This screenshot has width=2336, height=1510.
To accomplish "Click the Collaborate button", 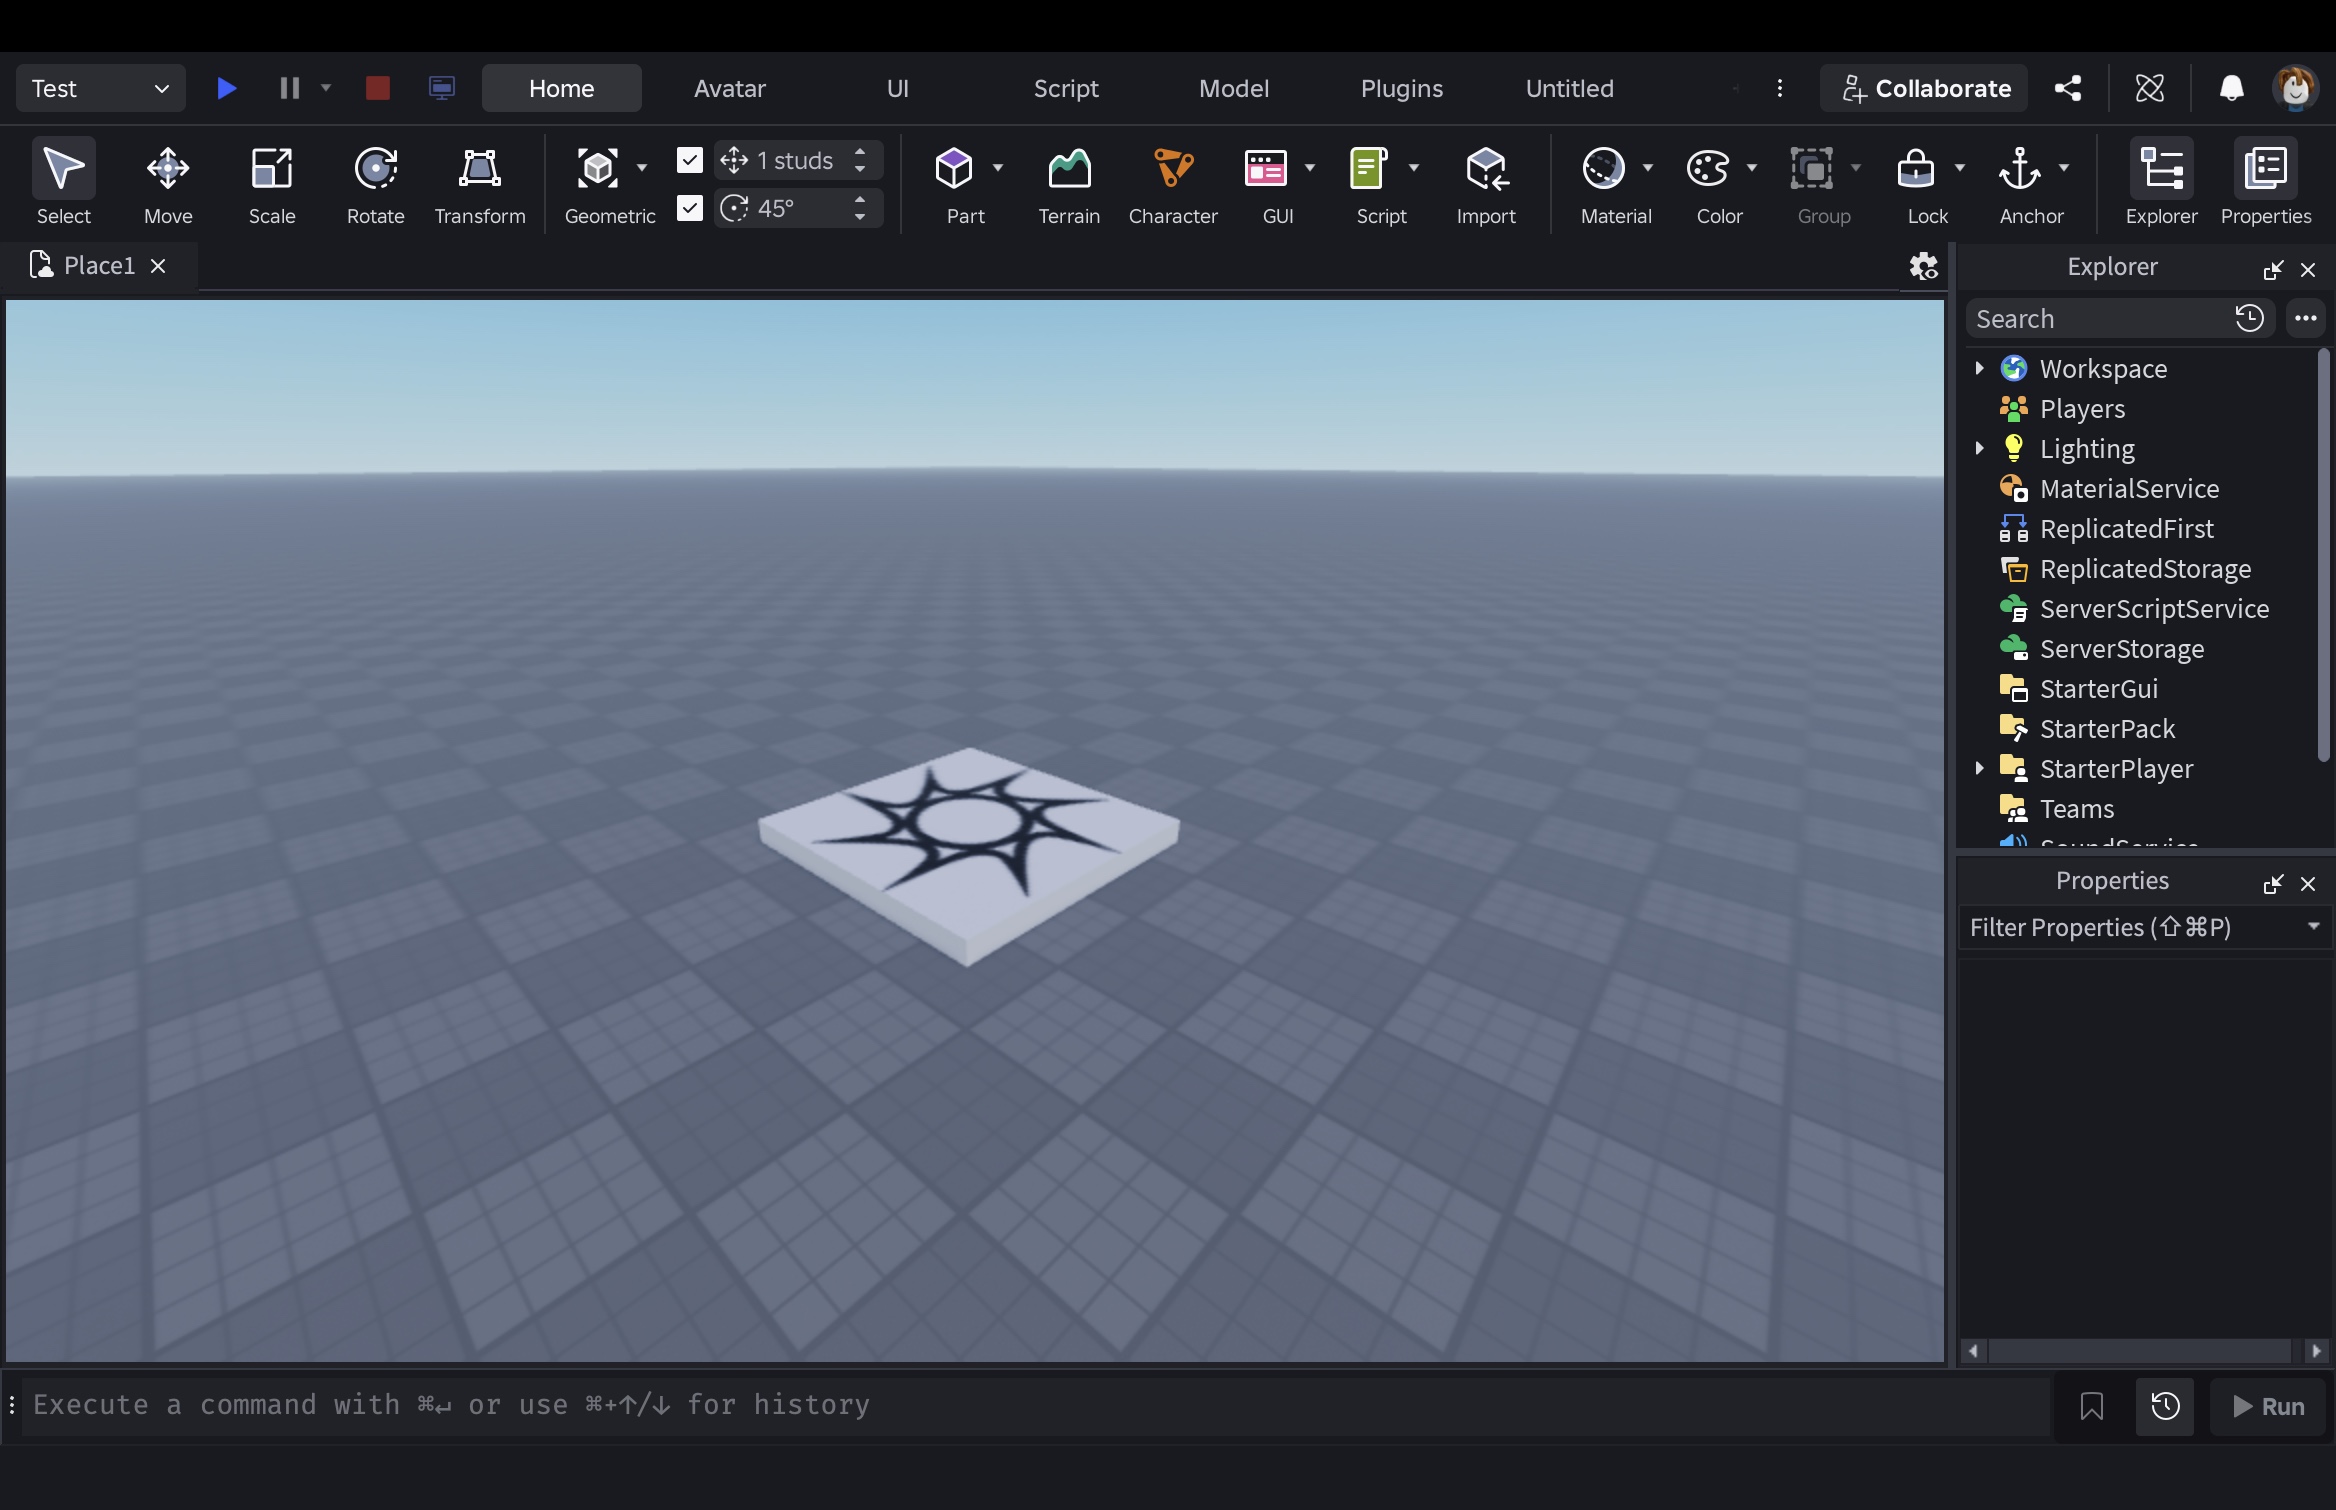I will [1924, 88].
